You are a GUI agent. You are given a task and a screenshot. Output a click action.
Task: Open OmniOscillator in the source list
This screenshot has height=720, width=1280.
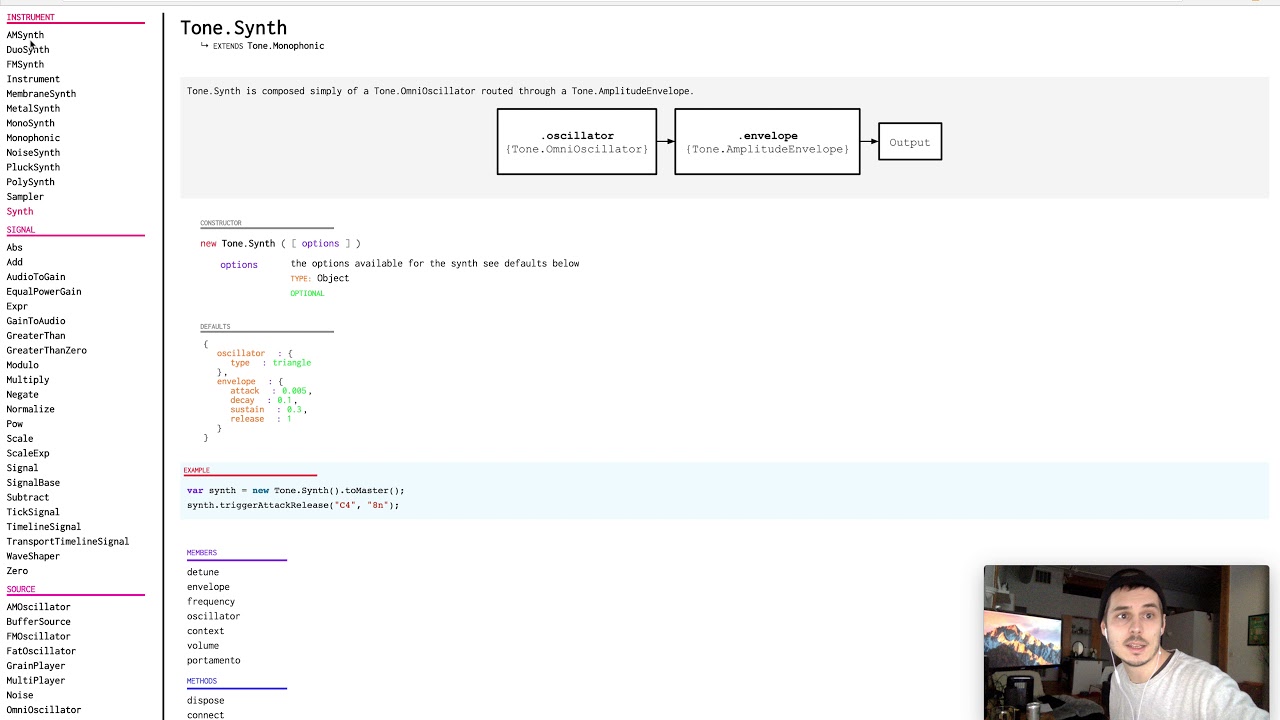44,710
